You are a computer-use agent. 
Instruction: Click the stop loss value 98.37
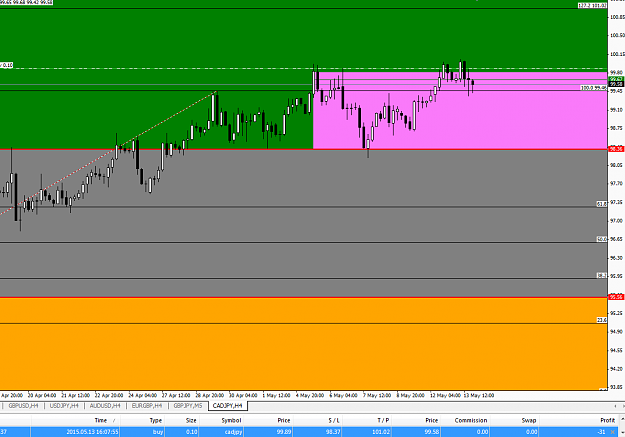pos(333,432)
